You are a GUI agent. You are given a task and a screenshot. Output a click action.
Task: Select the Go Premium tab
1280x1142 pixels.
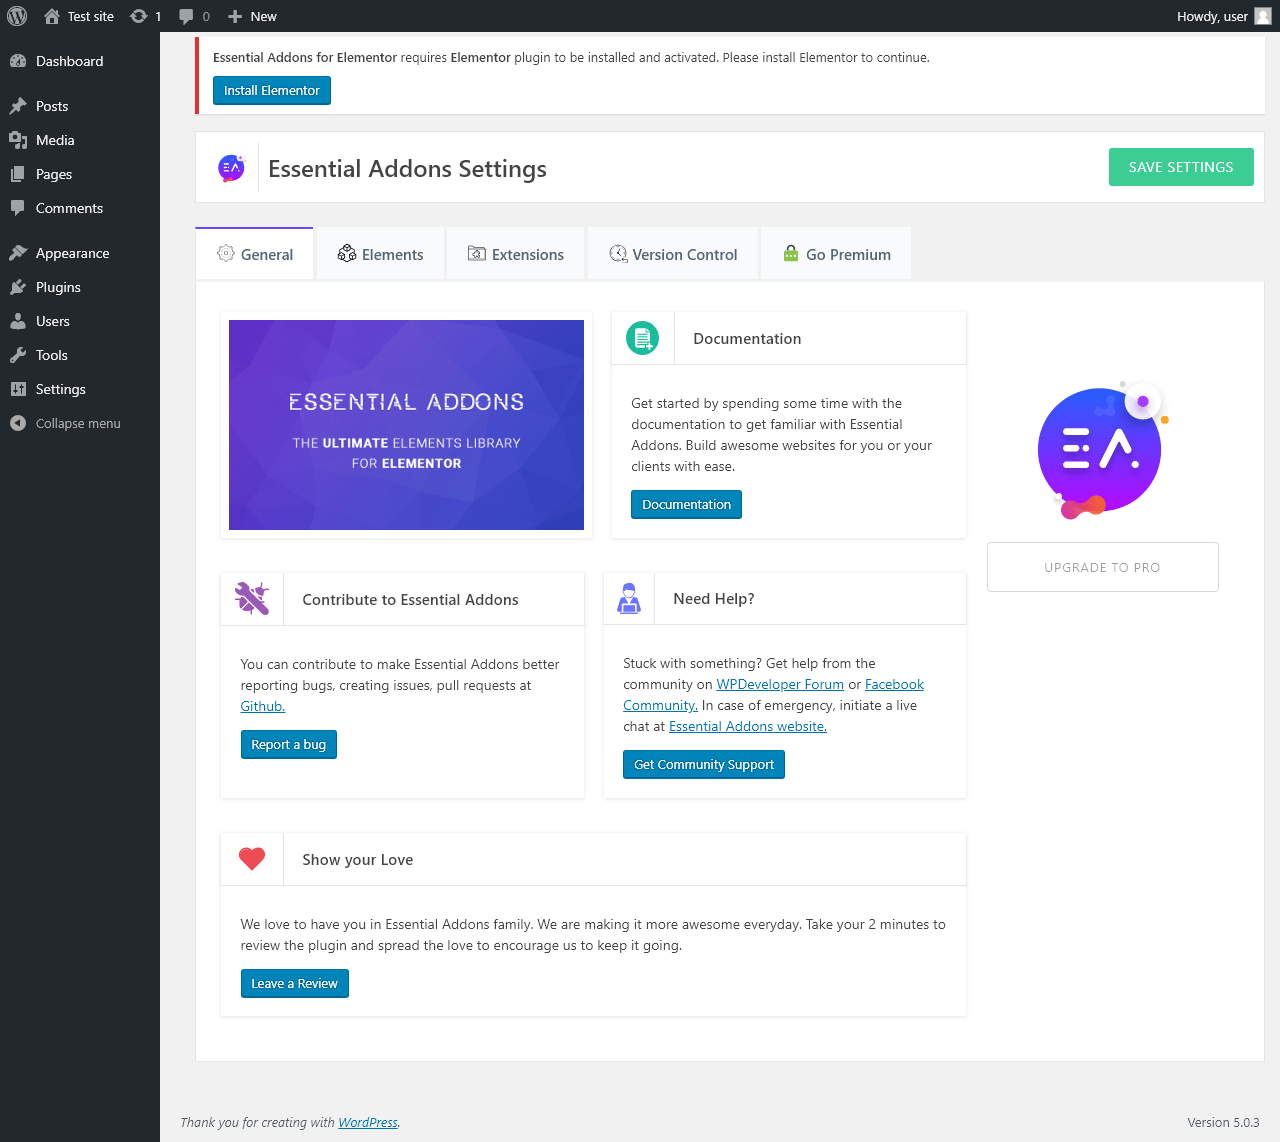click(836, 254)
